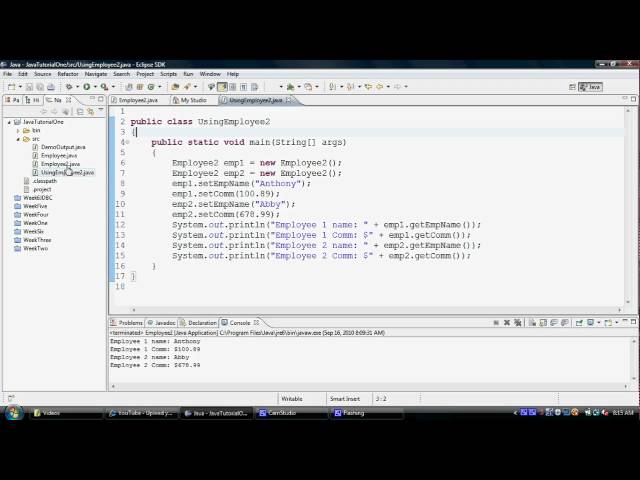Click Remove All Terminated Launches icon

(x=518, y=322)
